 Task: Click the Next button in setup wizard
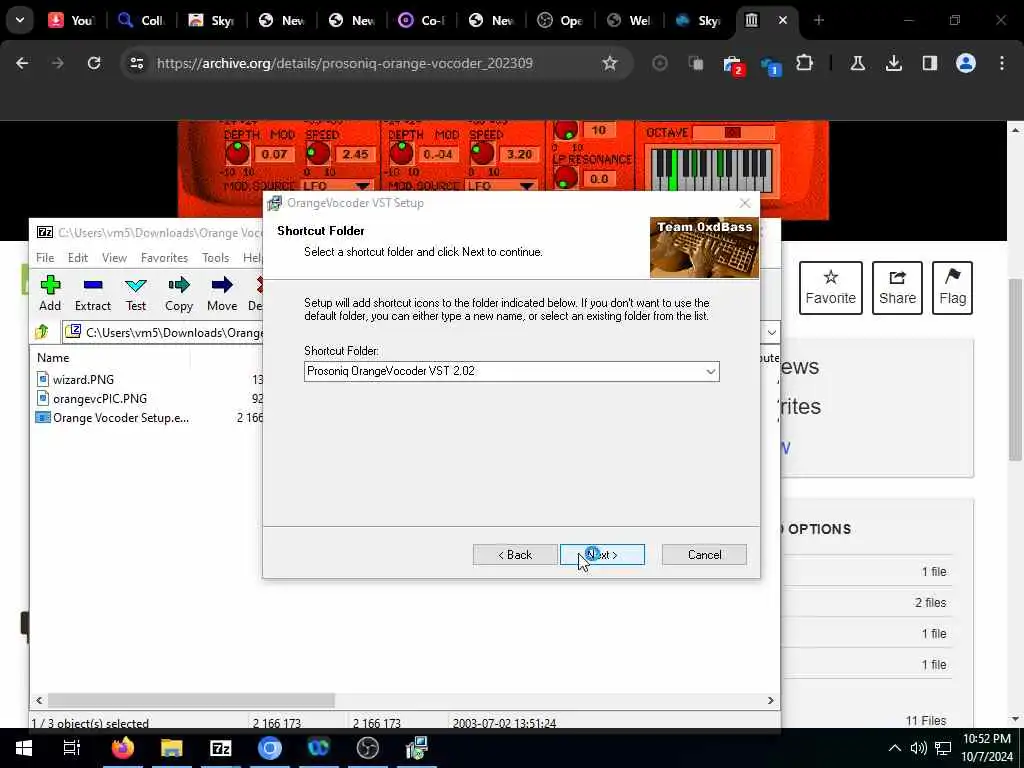pos(601,554)
